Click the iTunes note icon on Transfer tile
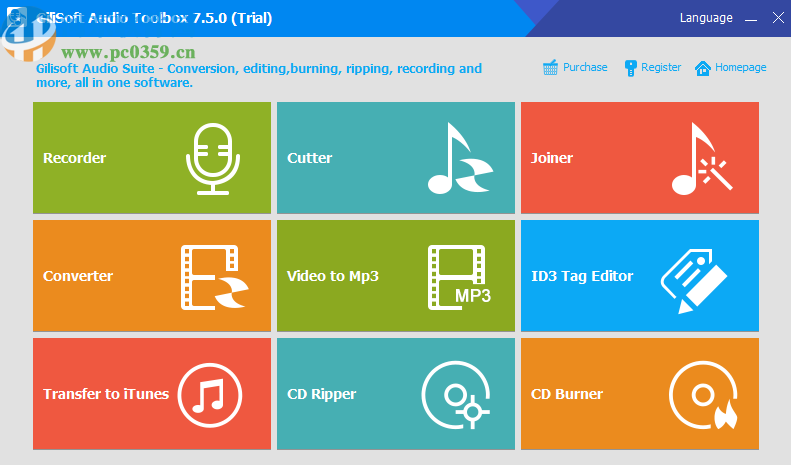 point(210,395)
